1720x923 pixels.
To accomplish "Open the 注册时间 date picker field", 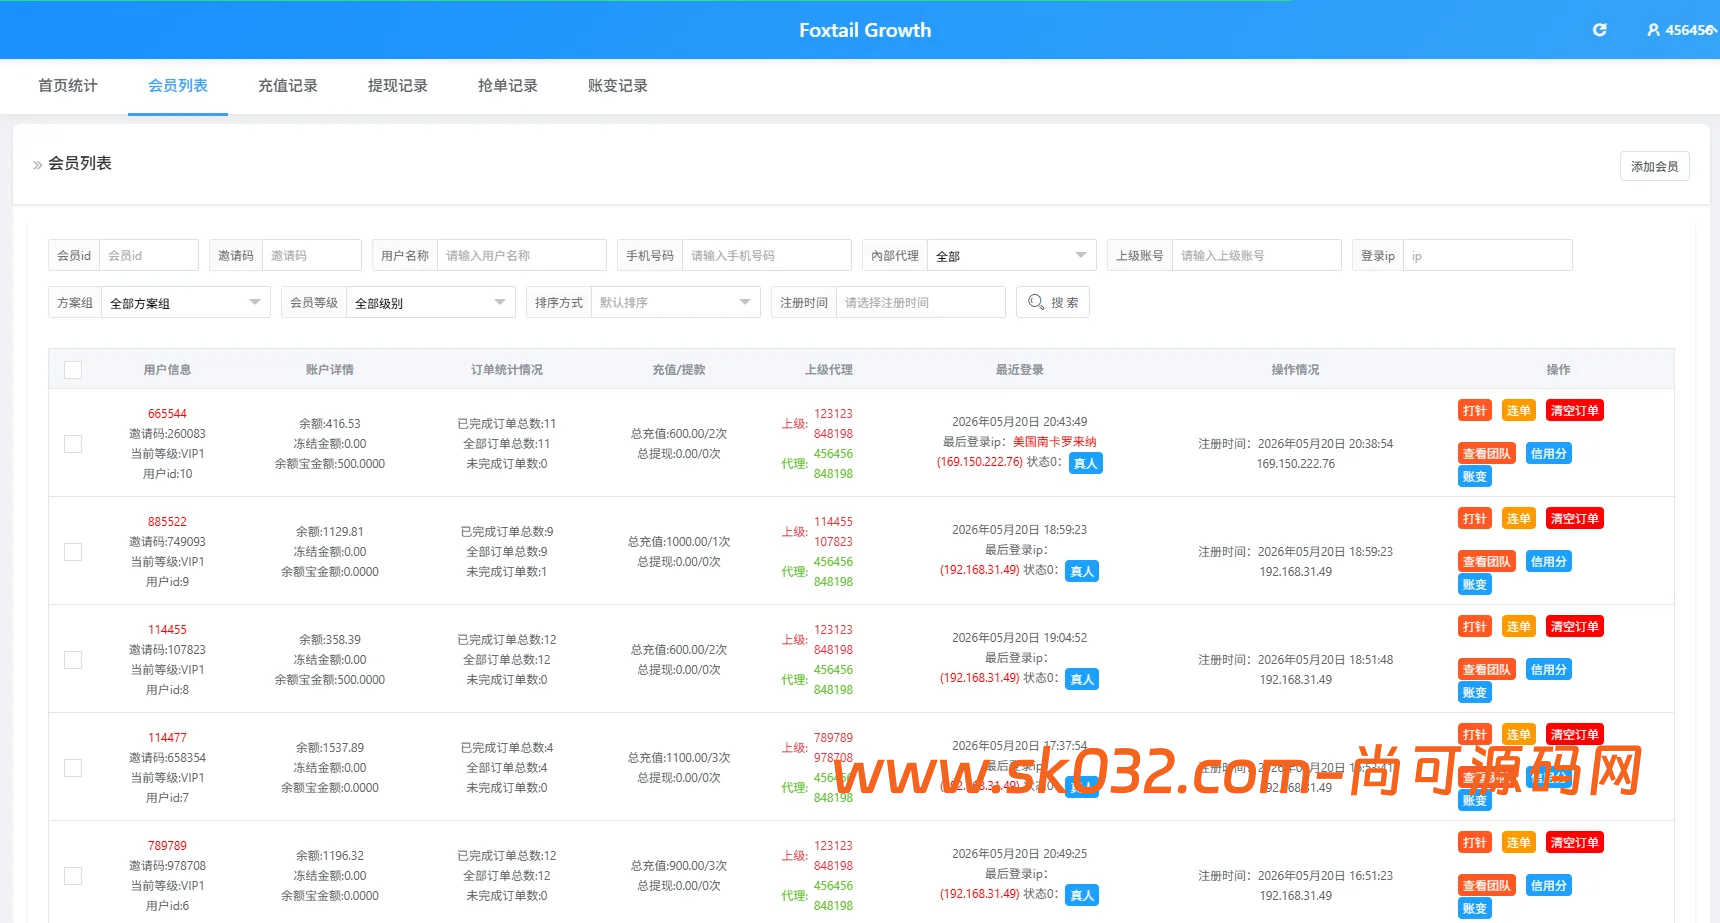I will tap(920, 303).
